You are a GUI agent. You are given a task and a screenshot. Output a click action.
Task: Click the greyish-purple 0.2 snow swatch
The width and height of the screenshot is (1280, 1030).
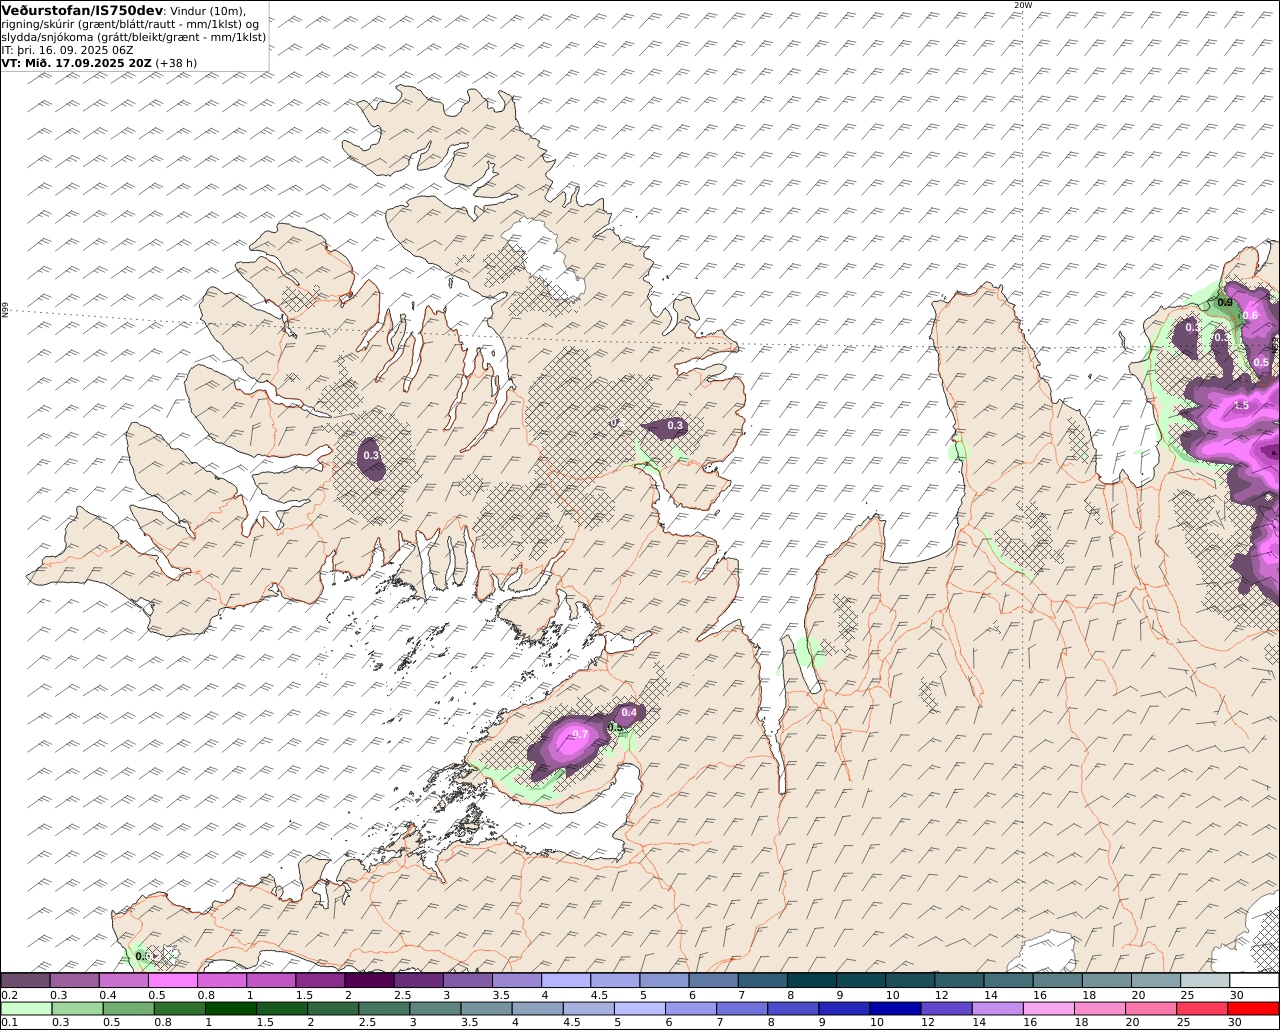pos(25,981)
